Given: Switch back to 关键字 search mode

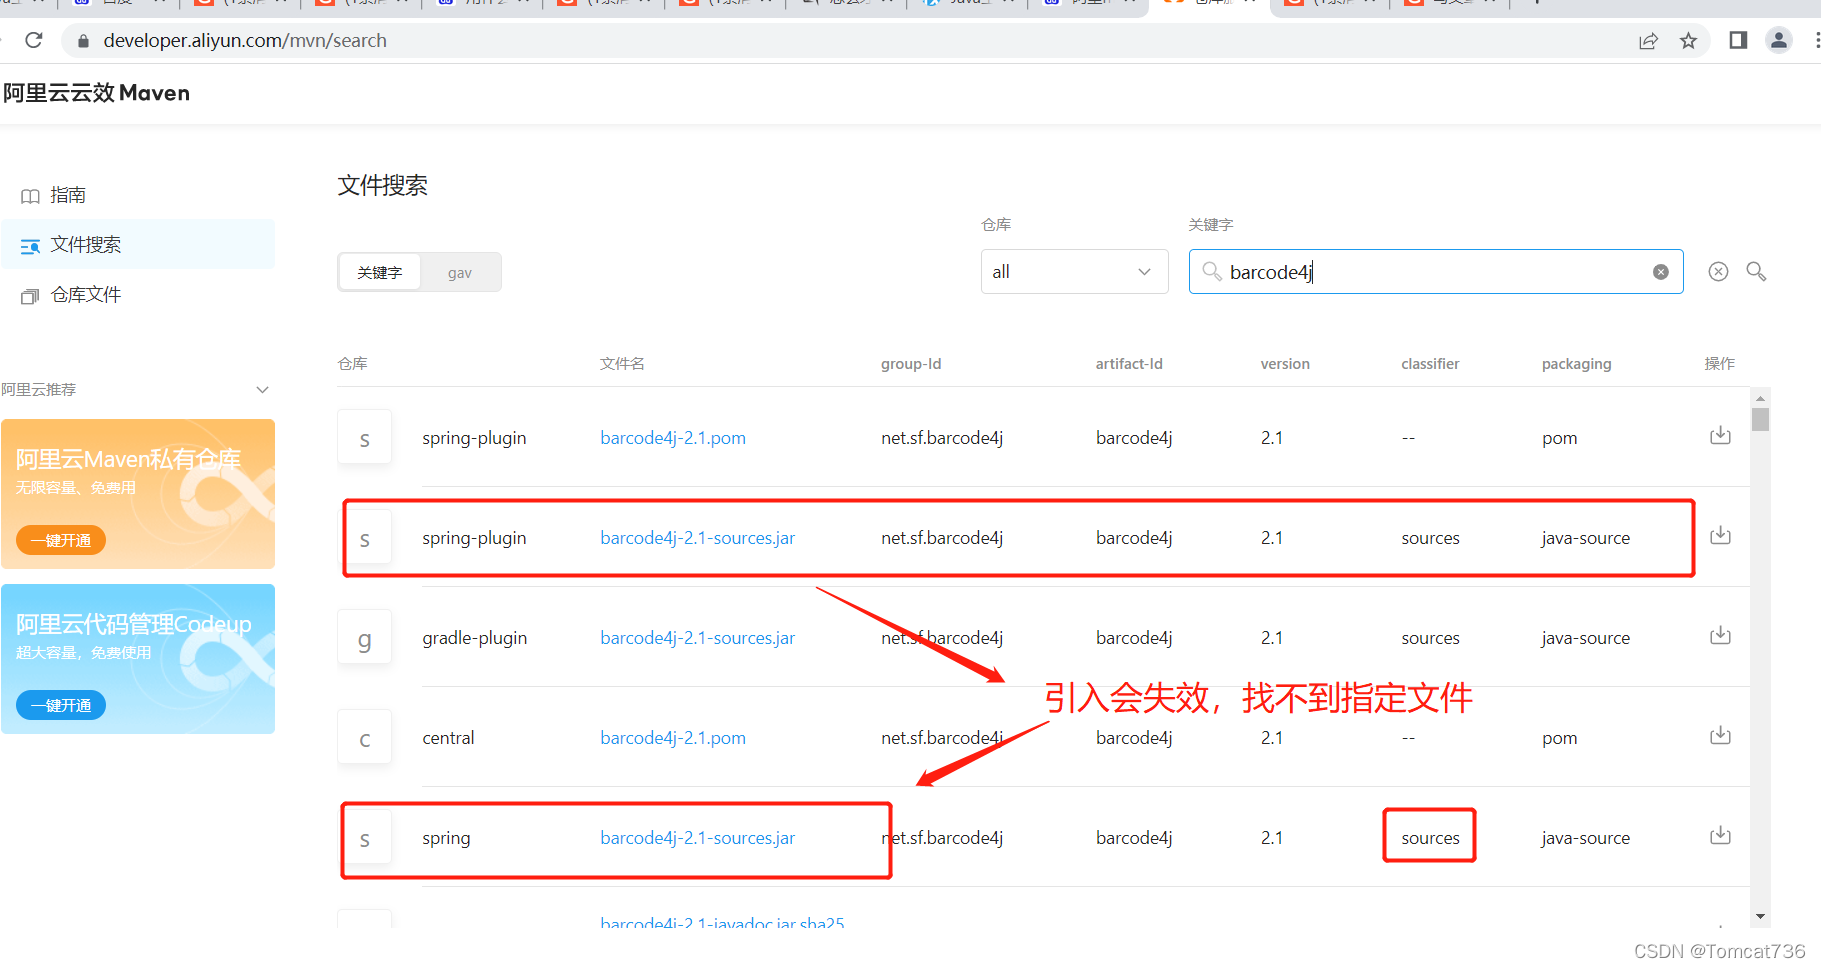Looking at the screenshot, I should [x=380, y=271].
